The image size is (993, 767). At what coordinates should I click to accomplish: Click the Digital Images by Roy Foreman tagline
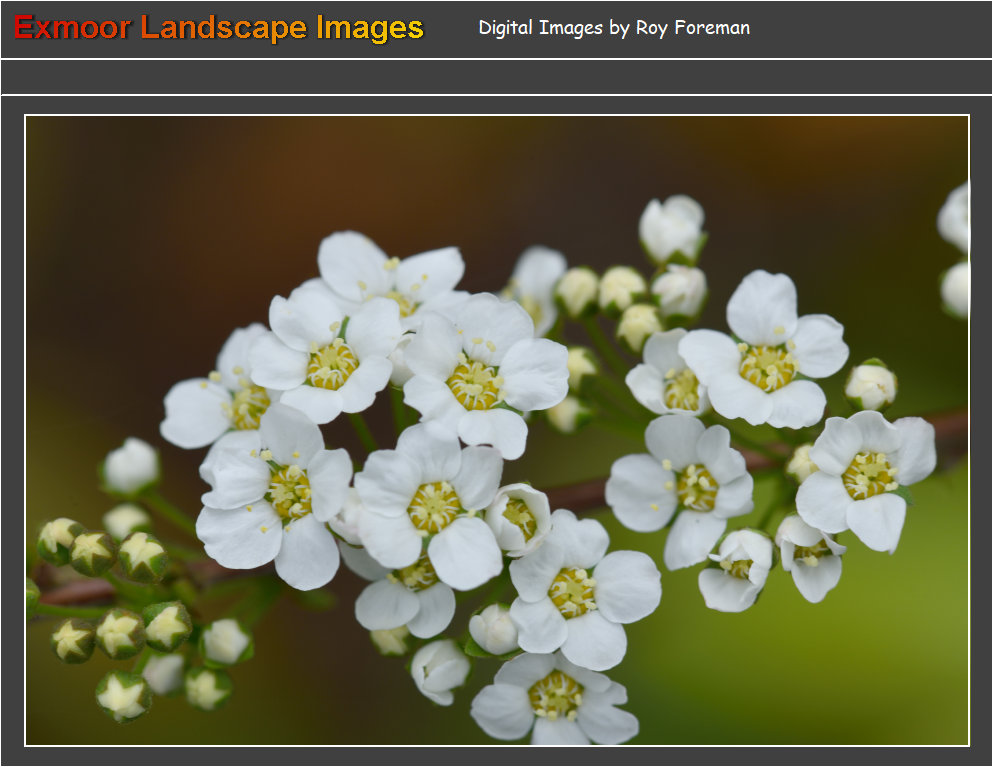click(x=613, y=28)
